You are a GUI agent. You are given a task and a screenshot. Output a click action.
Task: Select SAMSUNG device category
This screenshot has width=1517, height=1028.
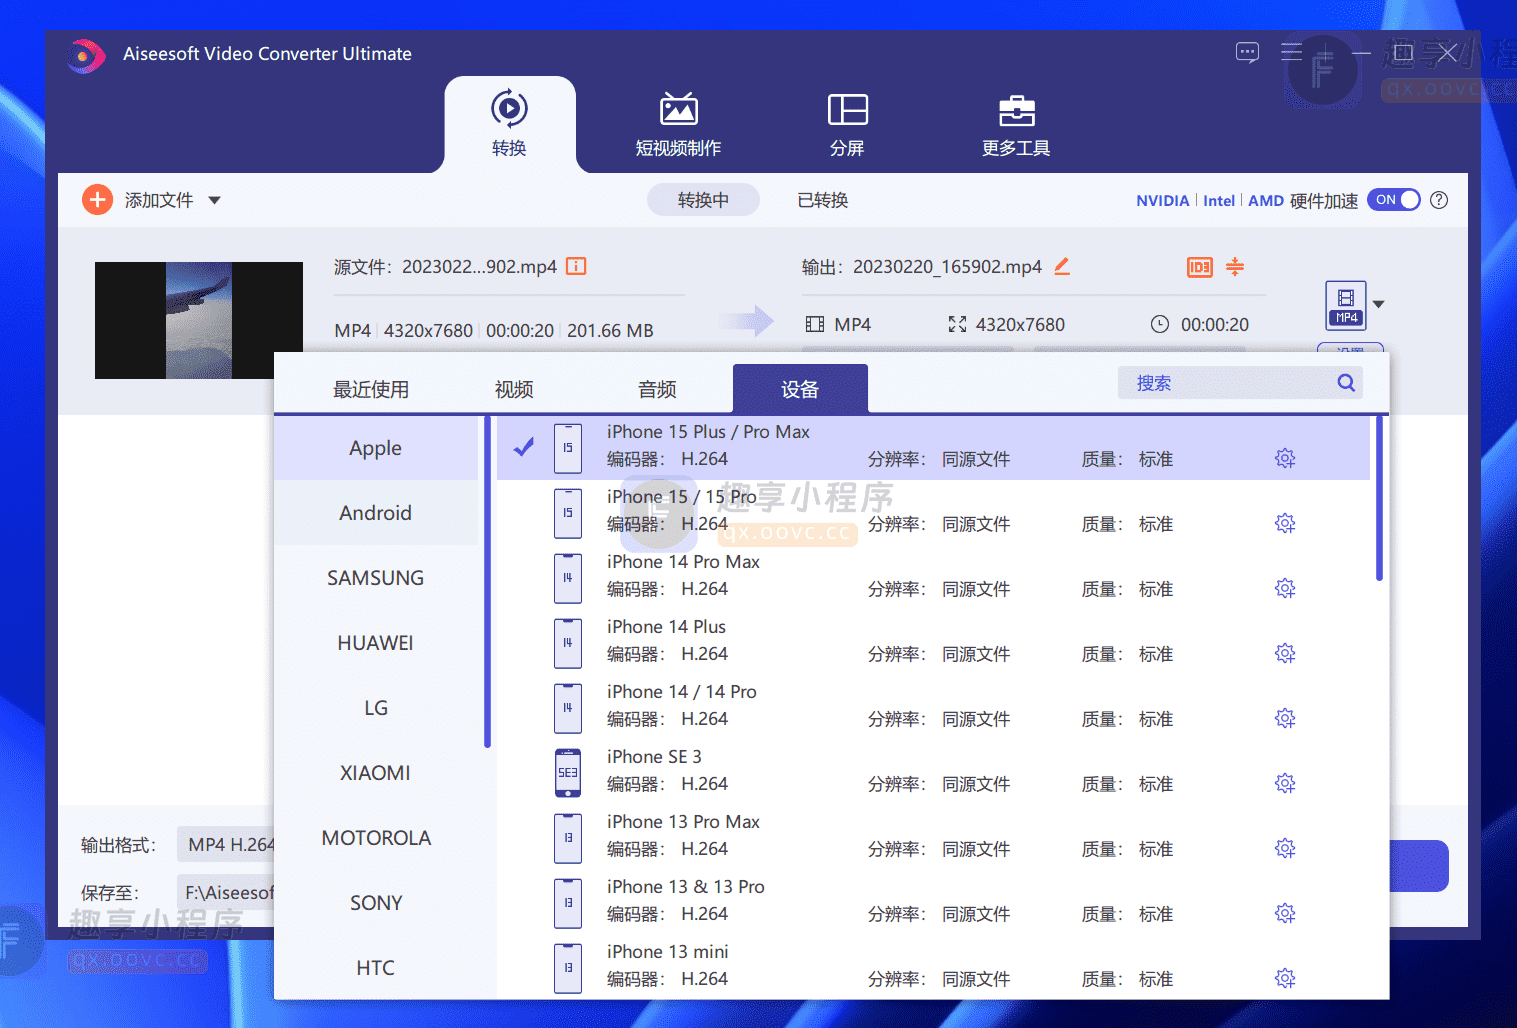click(376, 578)
